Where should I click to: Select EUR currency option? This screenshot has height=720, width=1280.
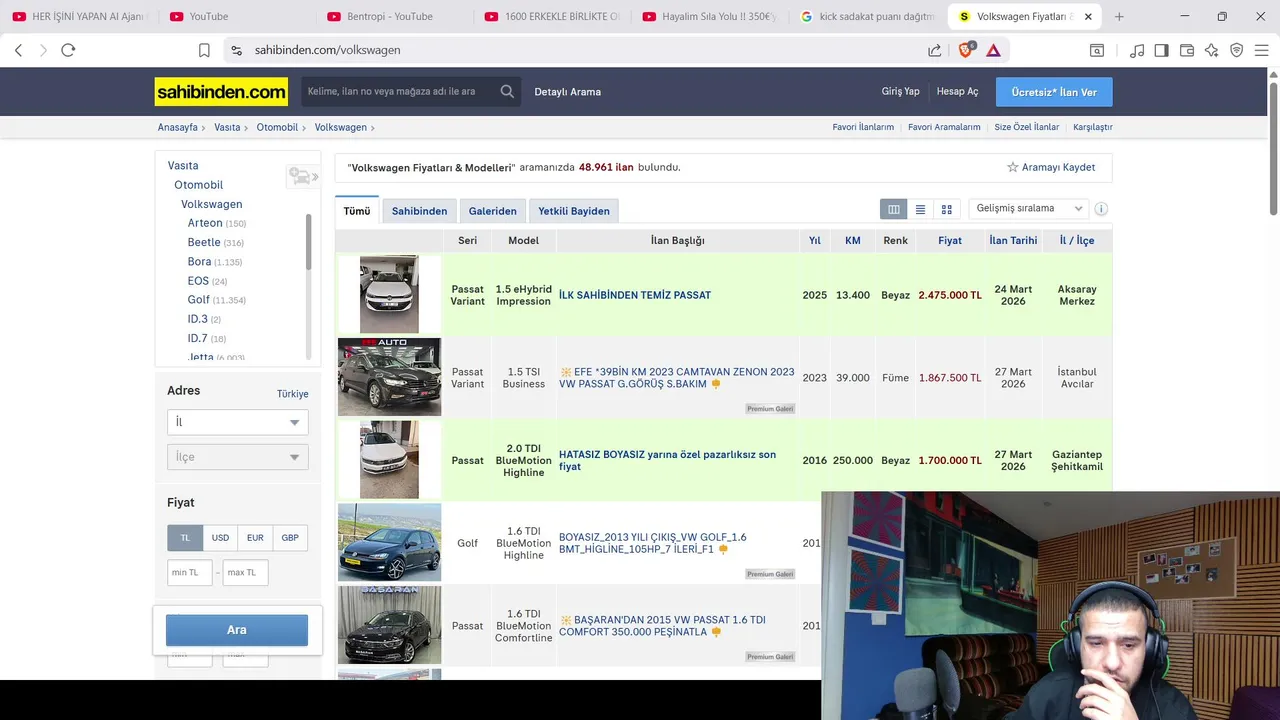[255, 538]
